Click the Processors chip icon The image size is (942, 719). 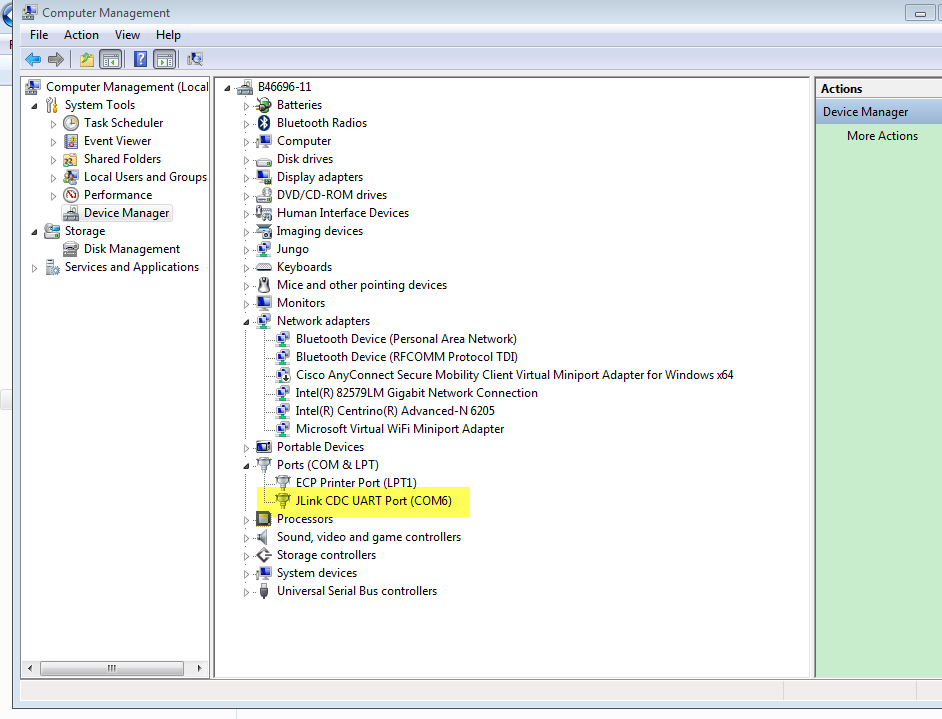tap(263, 518)
